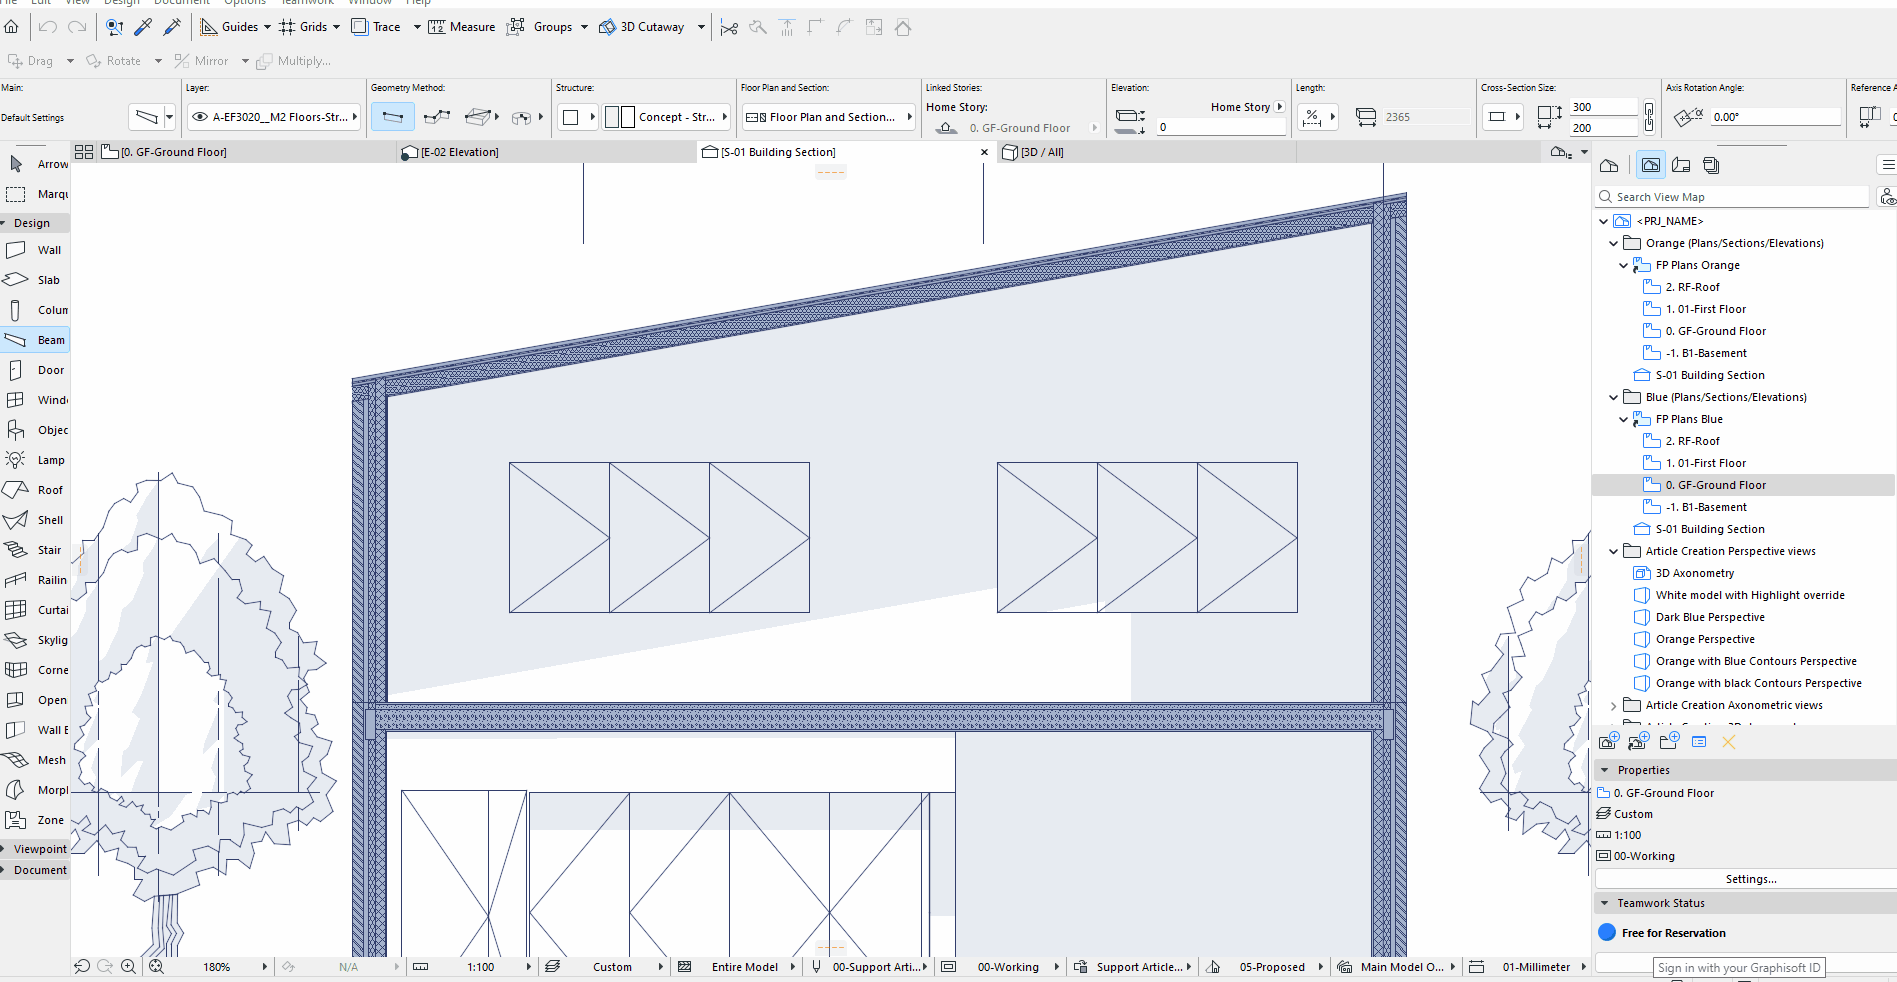Screen dimensions: 1897x982
Task: Click the Settings... button in Properties
Action: 1750,879
